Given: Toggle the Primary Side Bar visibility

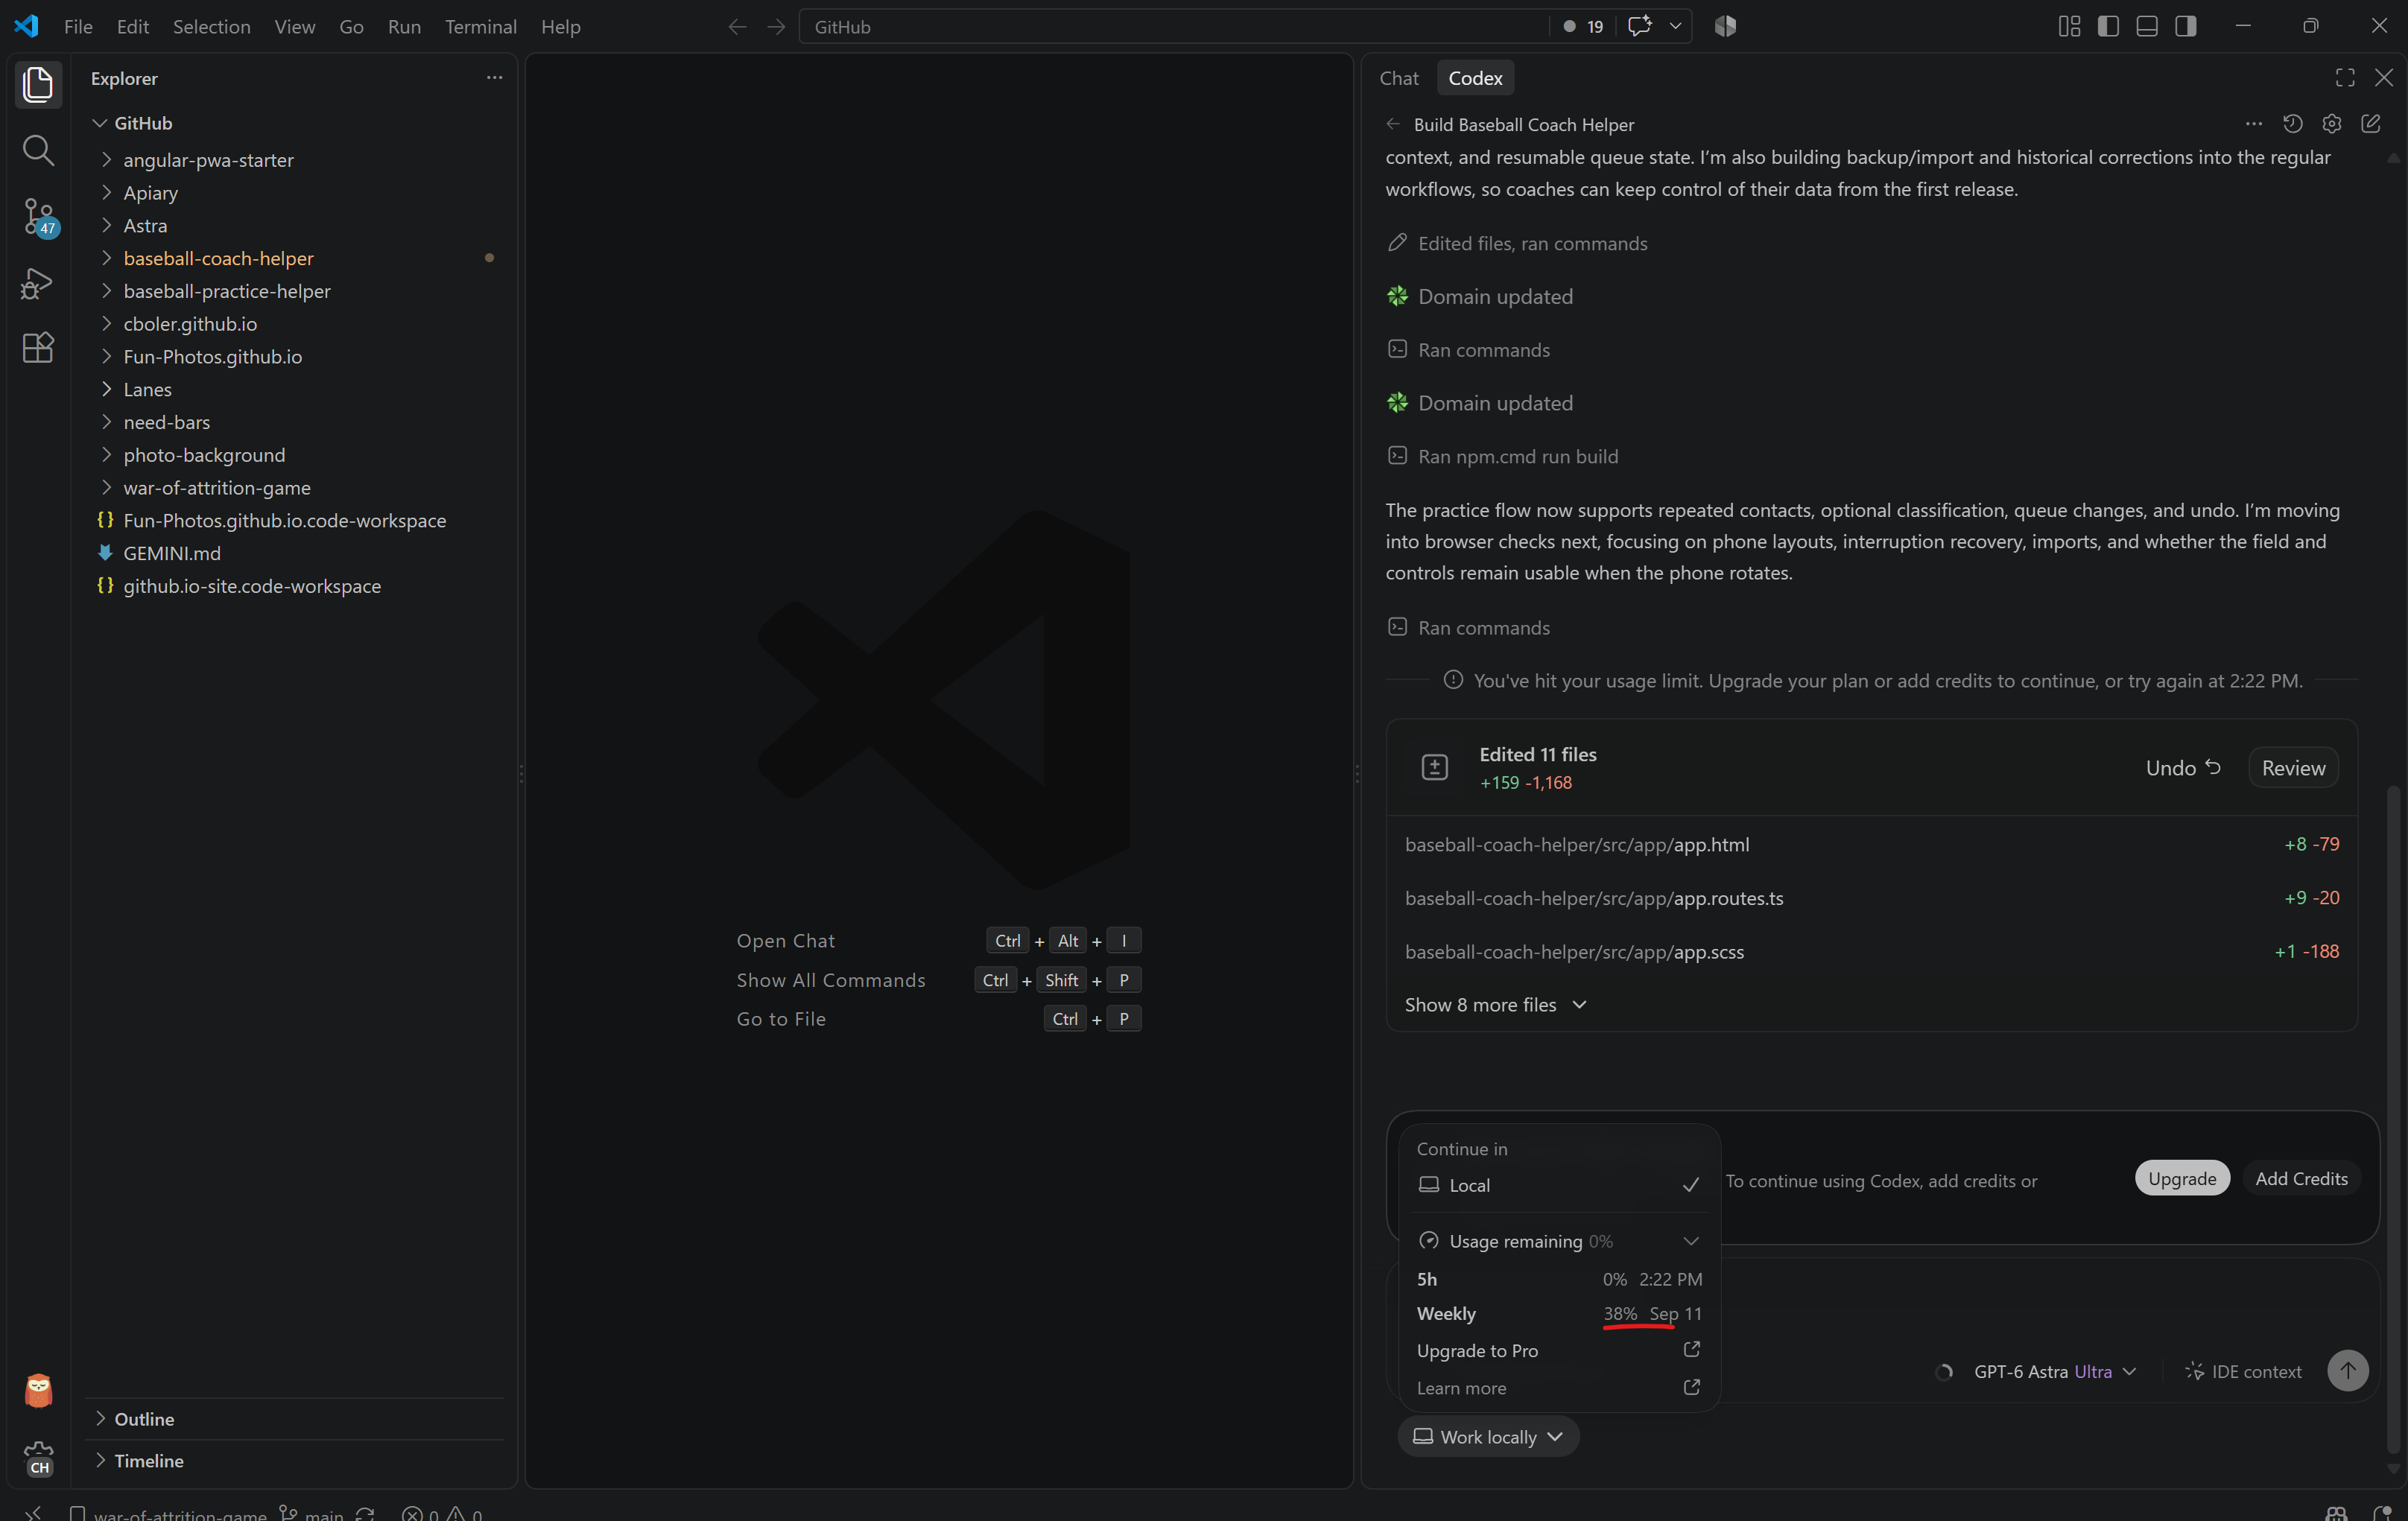Looking at the screenshot, I should (2108, 27).
